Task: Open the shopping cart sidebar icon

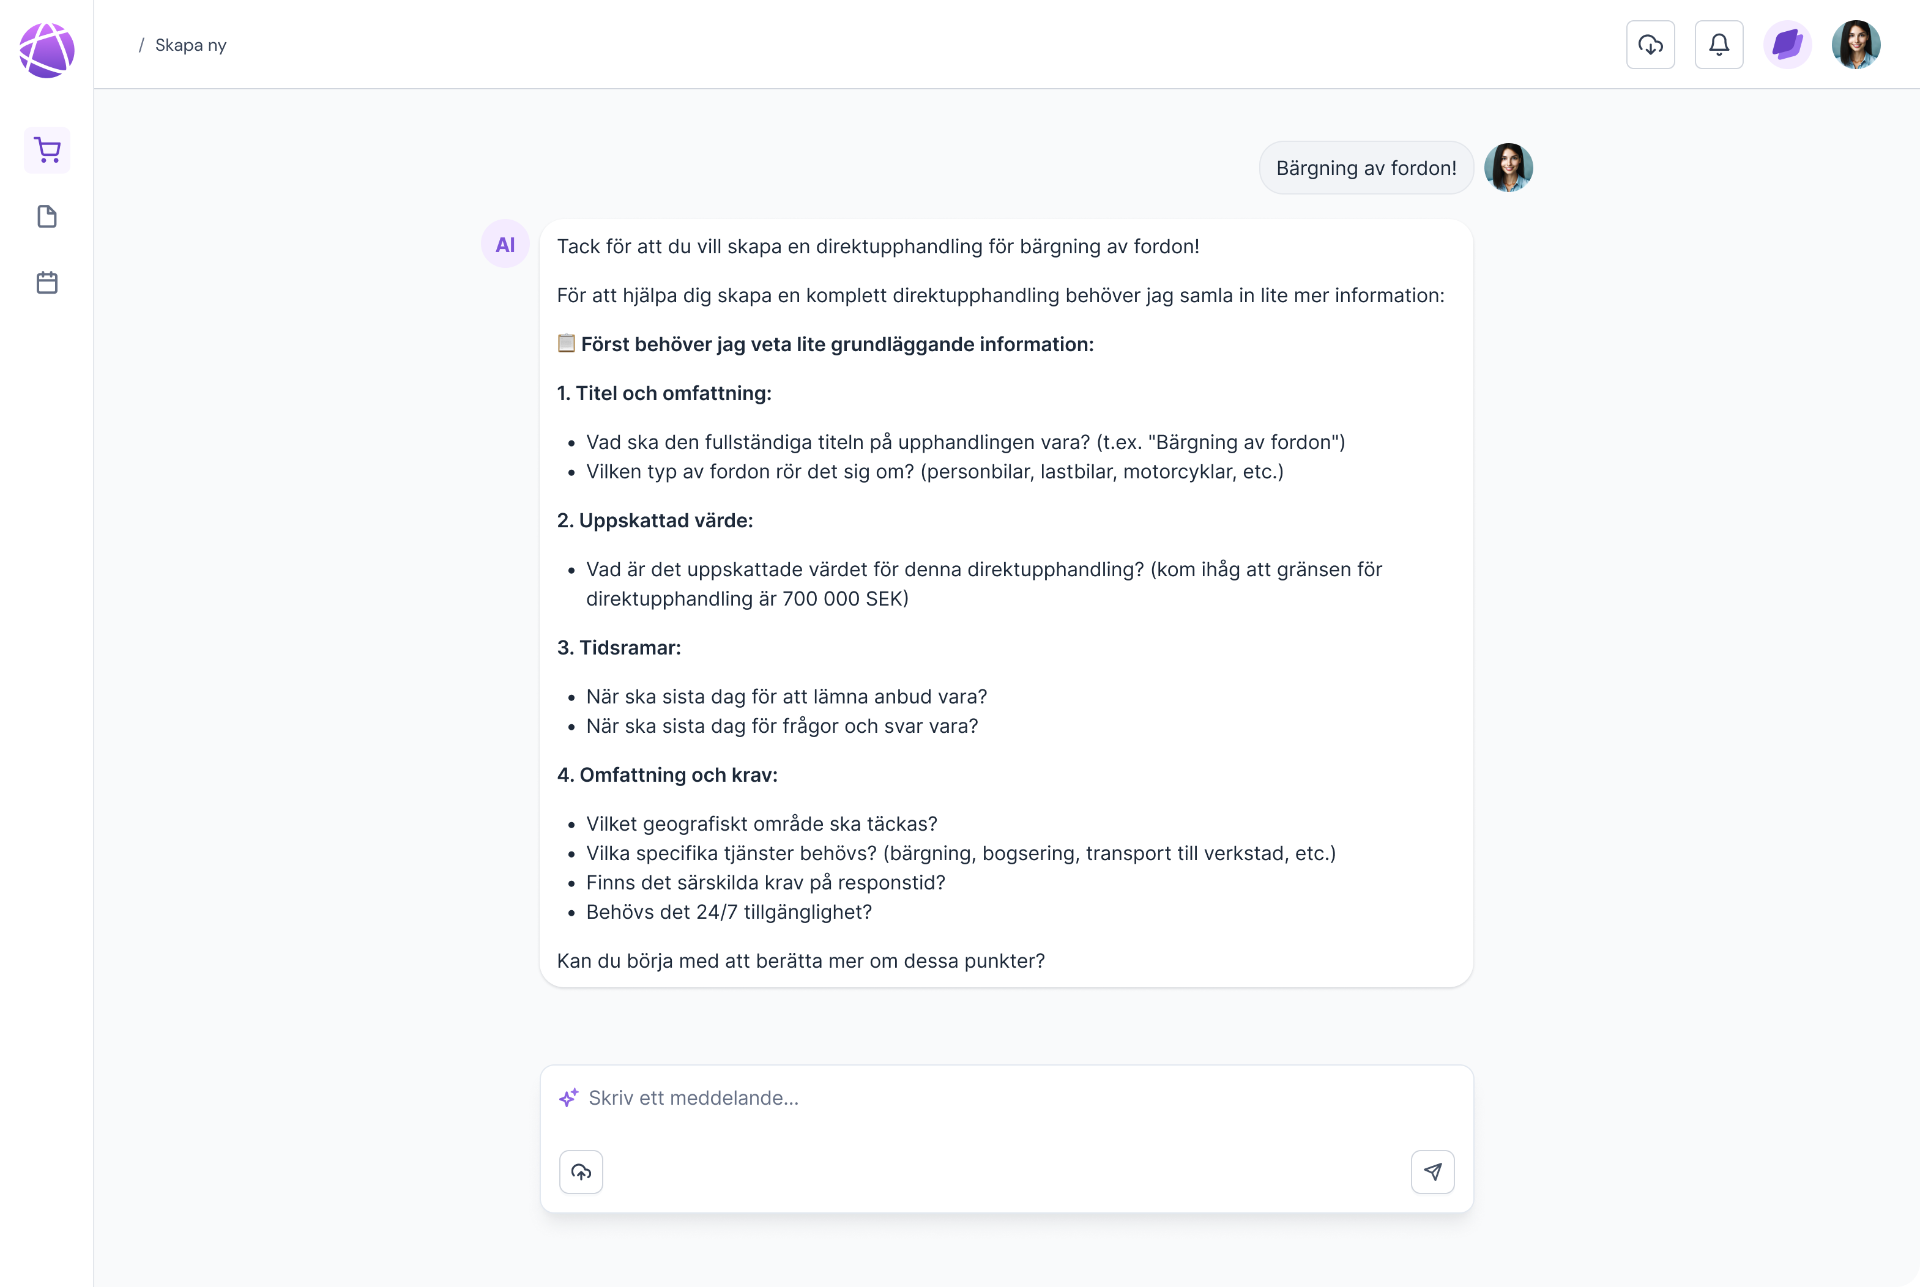Action: pyautogui.click(x=47, y=150)
